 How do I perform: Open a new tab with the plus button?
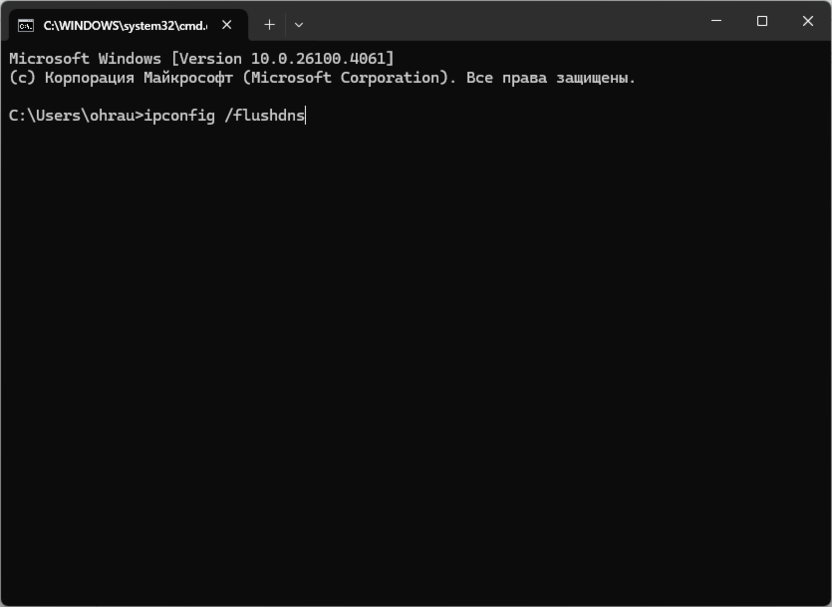tap(269, 24)
